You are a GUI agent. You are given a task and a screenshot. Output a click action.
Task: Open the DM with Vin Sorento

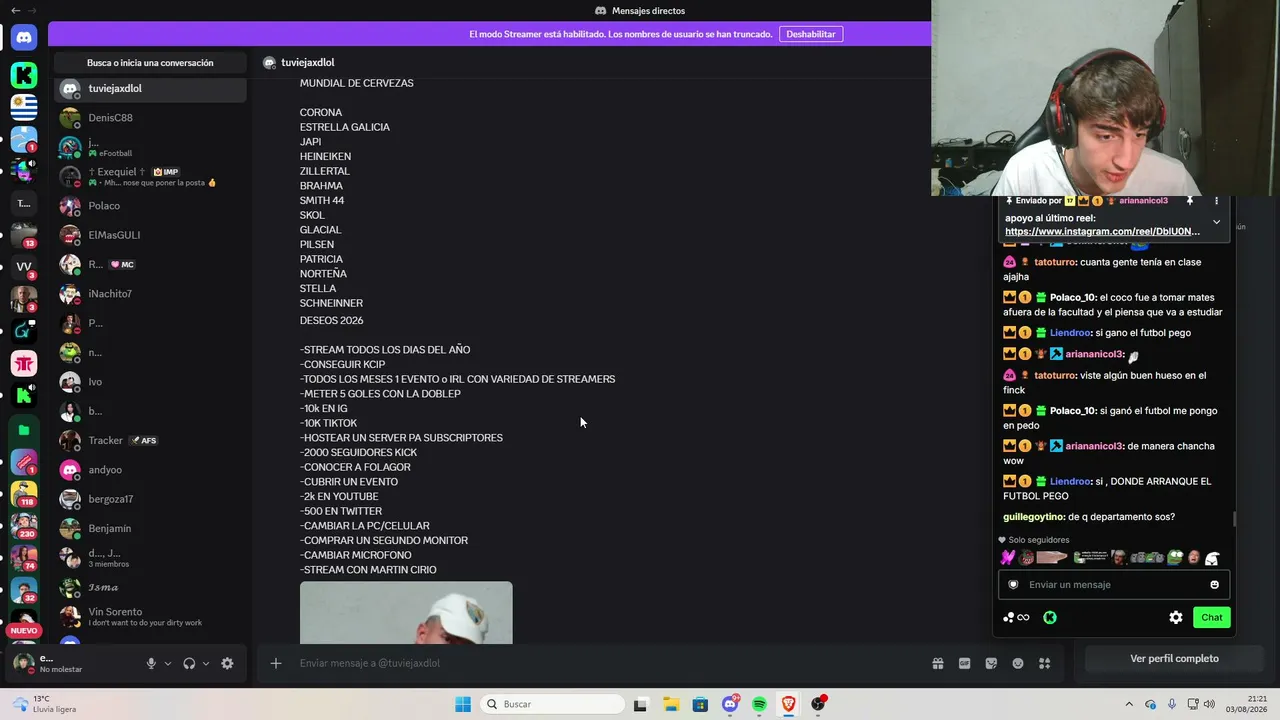coord(150,616)
